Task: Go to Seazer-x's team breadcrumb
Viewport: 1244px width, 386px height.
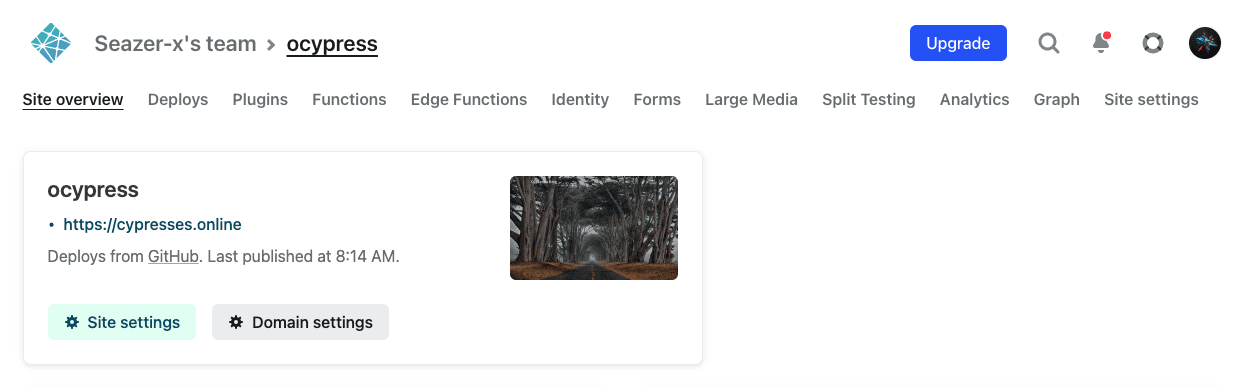Action: [175, 44]
